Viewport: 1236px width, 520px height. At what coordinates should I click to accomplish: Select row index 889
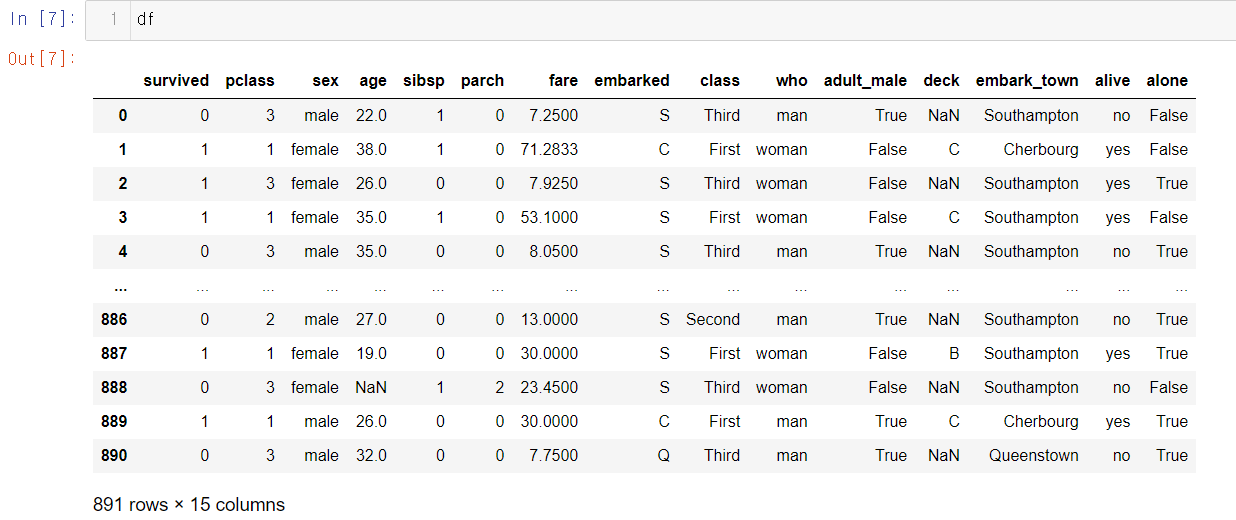point(114,421)
